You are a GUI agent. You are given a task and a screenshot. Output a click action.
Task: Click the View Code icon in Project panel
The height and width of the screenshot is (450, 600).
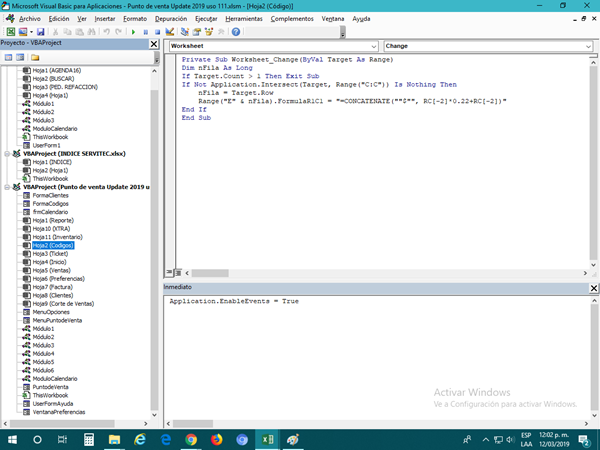pos(8,58)
